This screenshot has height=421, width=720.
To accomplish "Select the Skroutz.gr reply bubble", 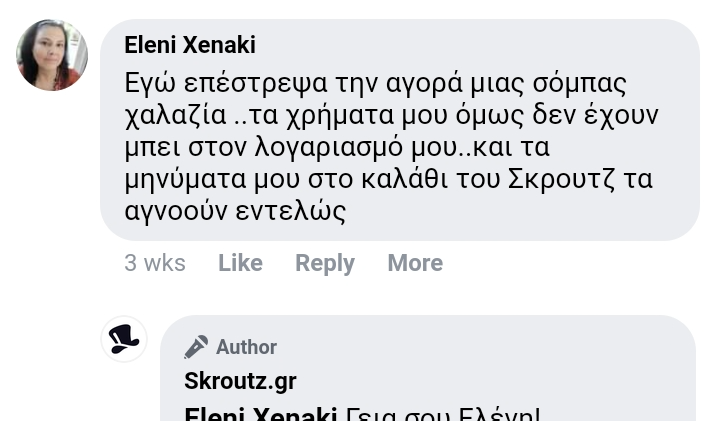I will 428,368.
